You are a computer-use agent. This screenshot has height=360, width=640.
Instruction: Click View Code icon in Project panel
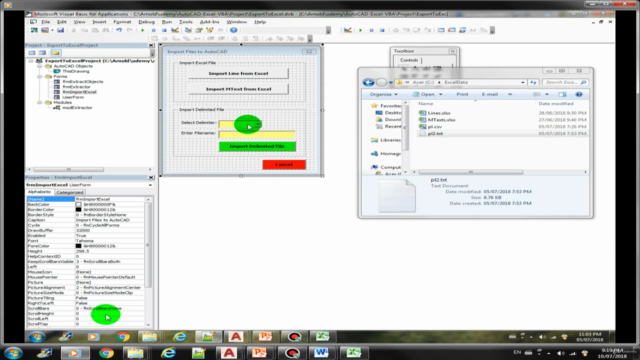[x=32, y=53]
